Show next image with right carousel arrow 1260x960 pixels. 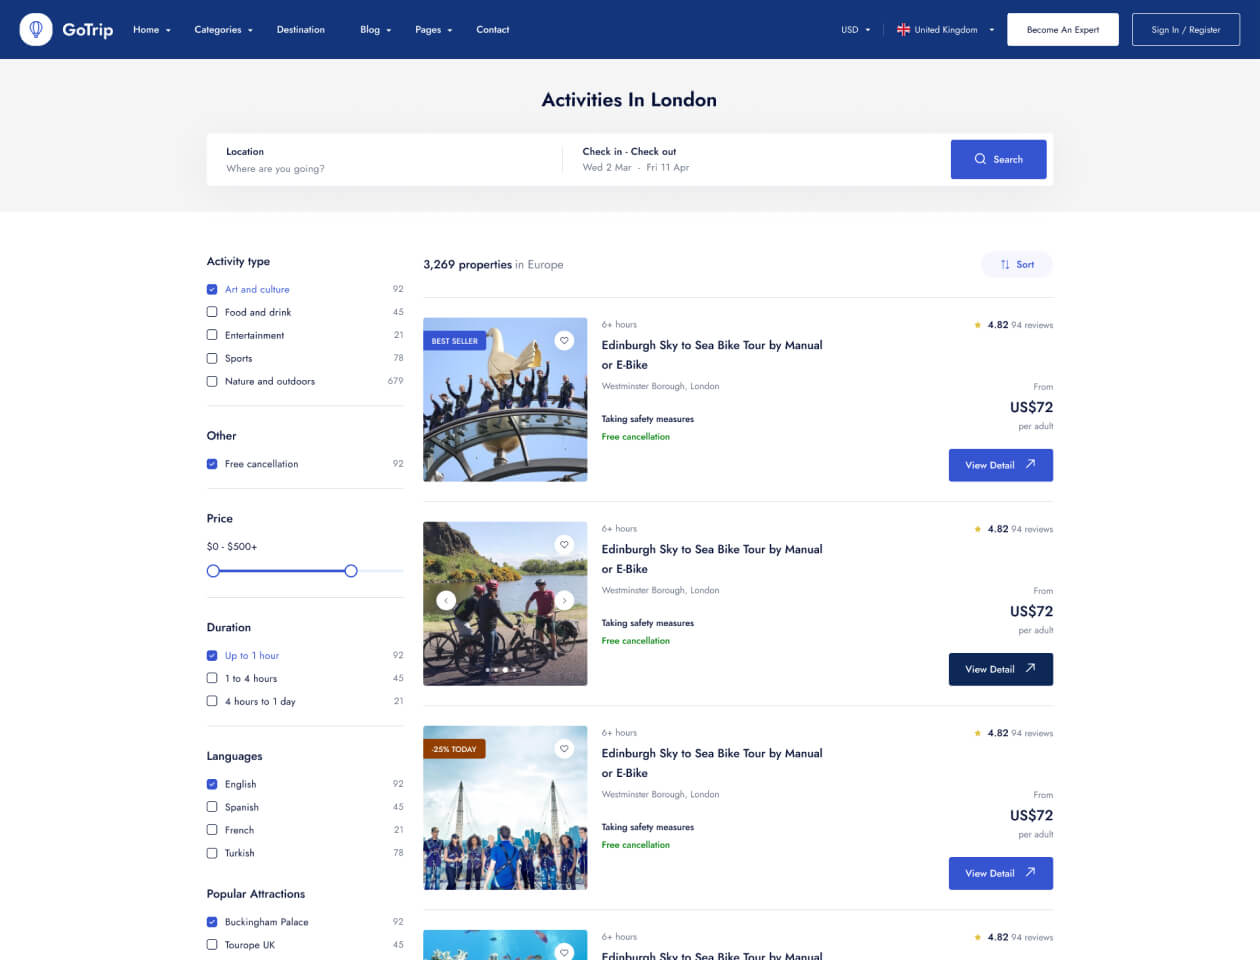(x=564, y=600)
